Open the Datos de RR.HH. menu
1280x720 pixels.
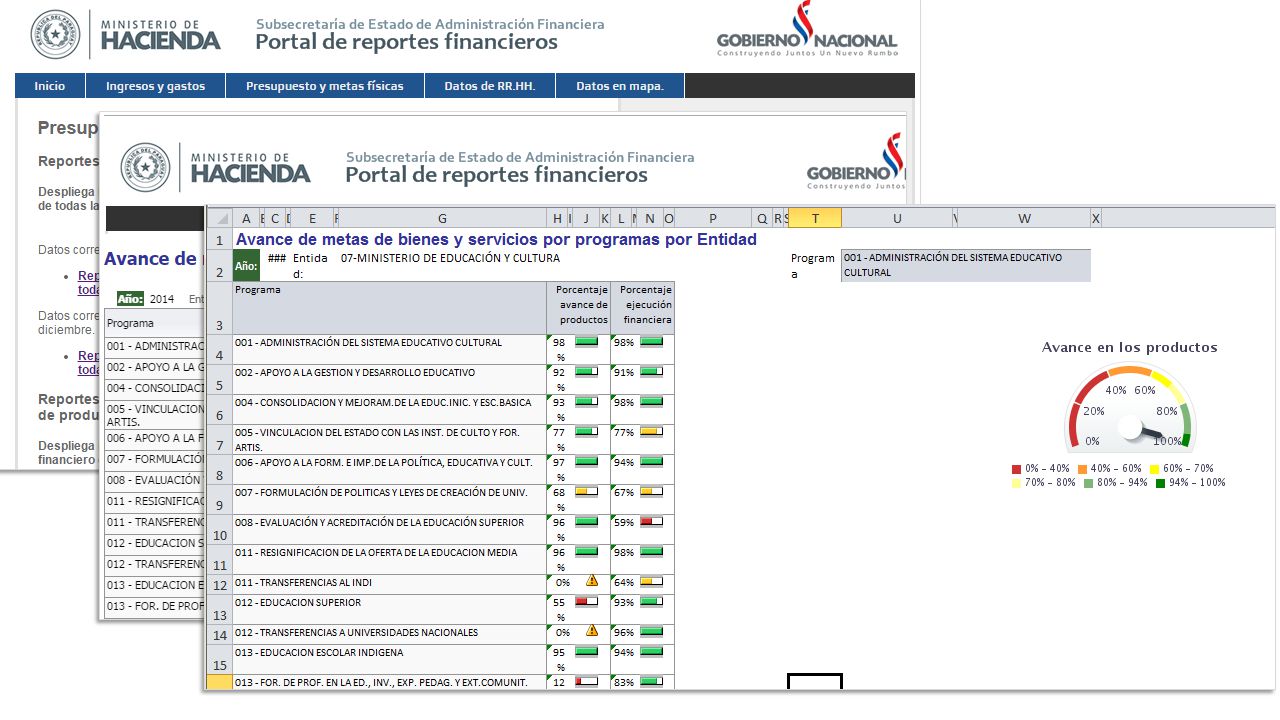[490, 86]
